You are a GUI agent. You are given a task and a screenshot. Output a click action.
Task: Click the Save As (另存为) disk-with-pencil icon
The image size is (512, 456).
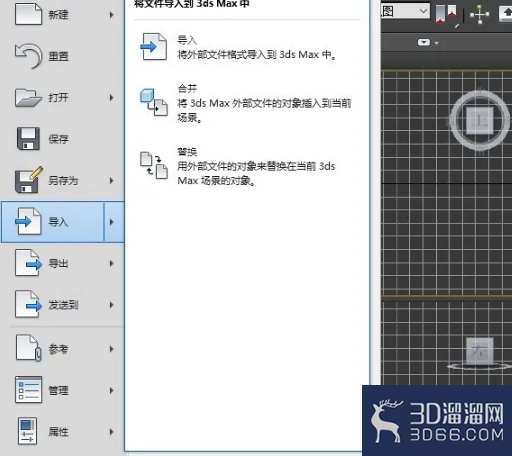[x=29, y=180]
